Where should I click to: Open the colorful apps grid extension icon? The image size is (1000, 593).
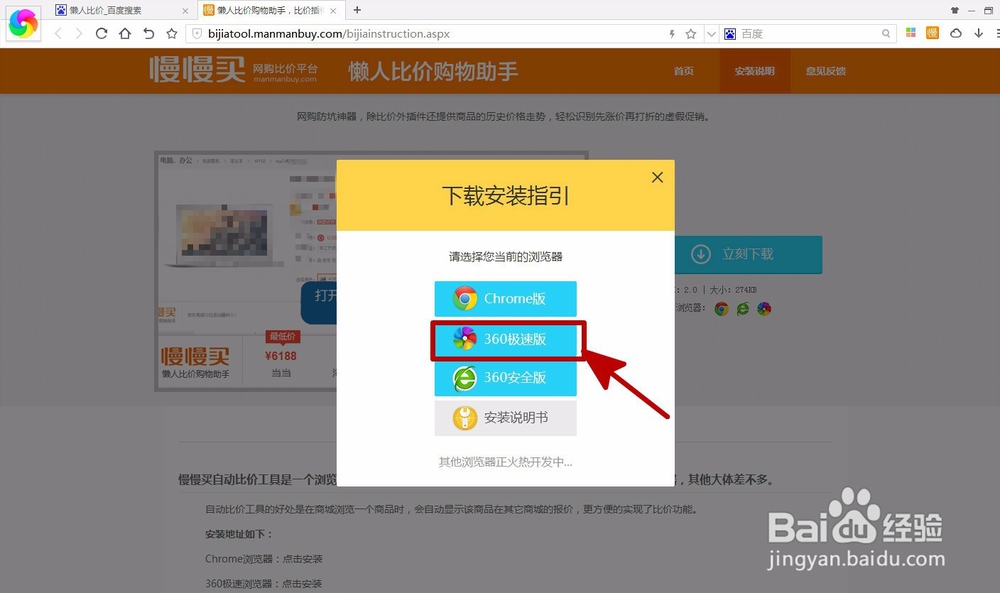coord(911,33)
